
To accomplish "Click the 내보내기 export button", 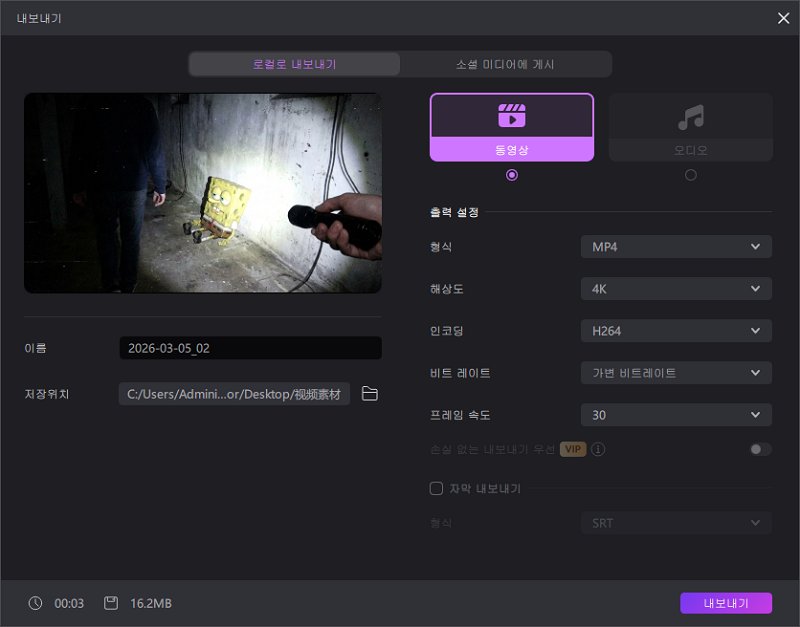I will tap(726, 603).
